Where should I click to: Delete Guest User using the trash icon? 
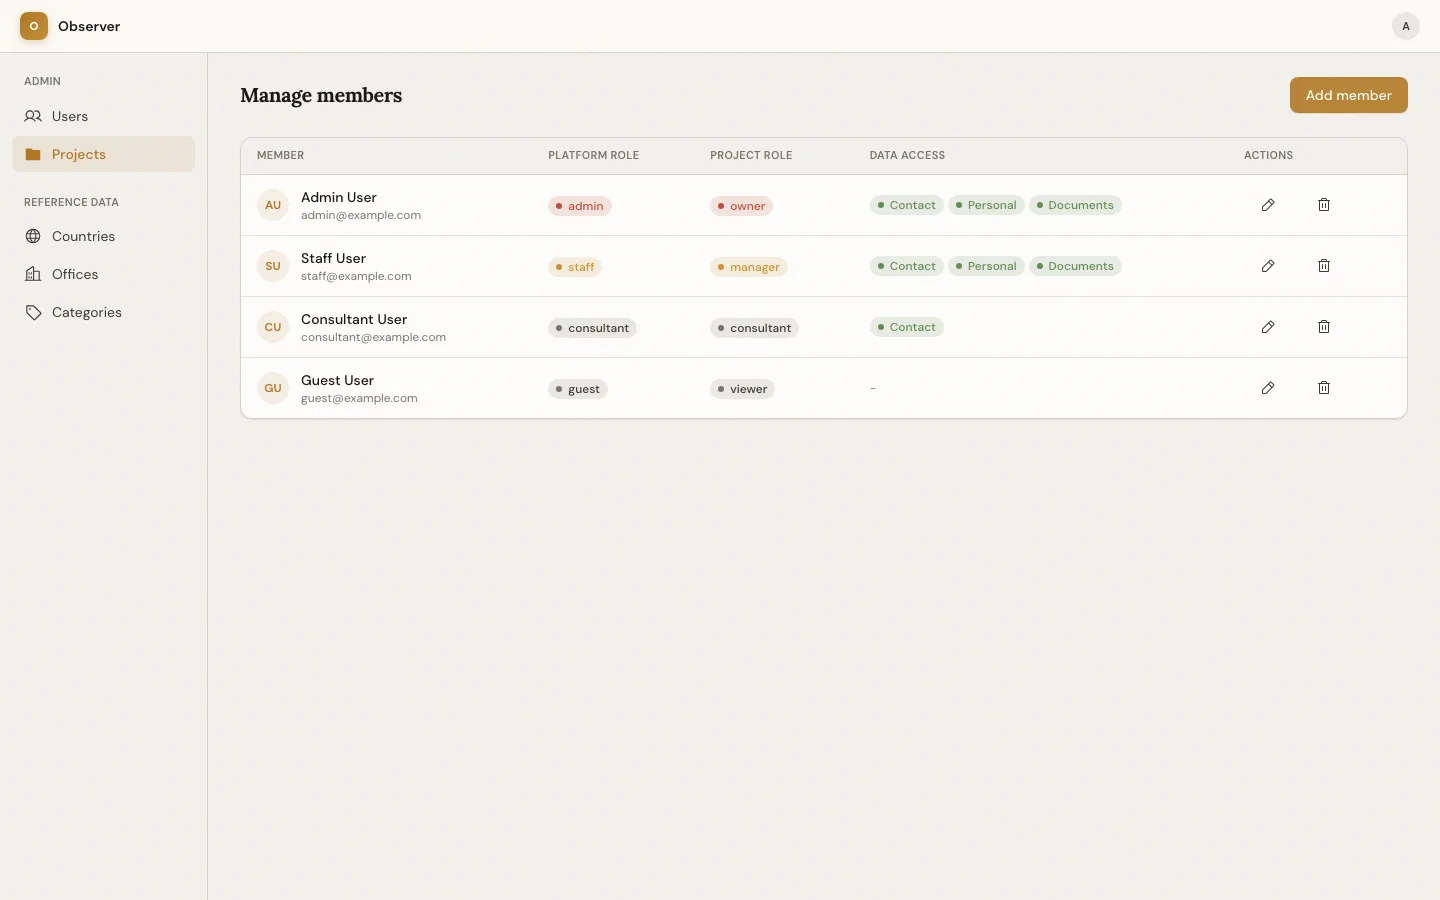tap(1323, 388)
